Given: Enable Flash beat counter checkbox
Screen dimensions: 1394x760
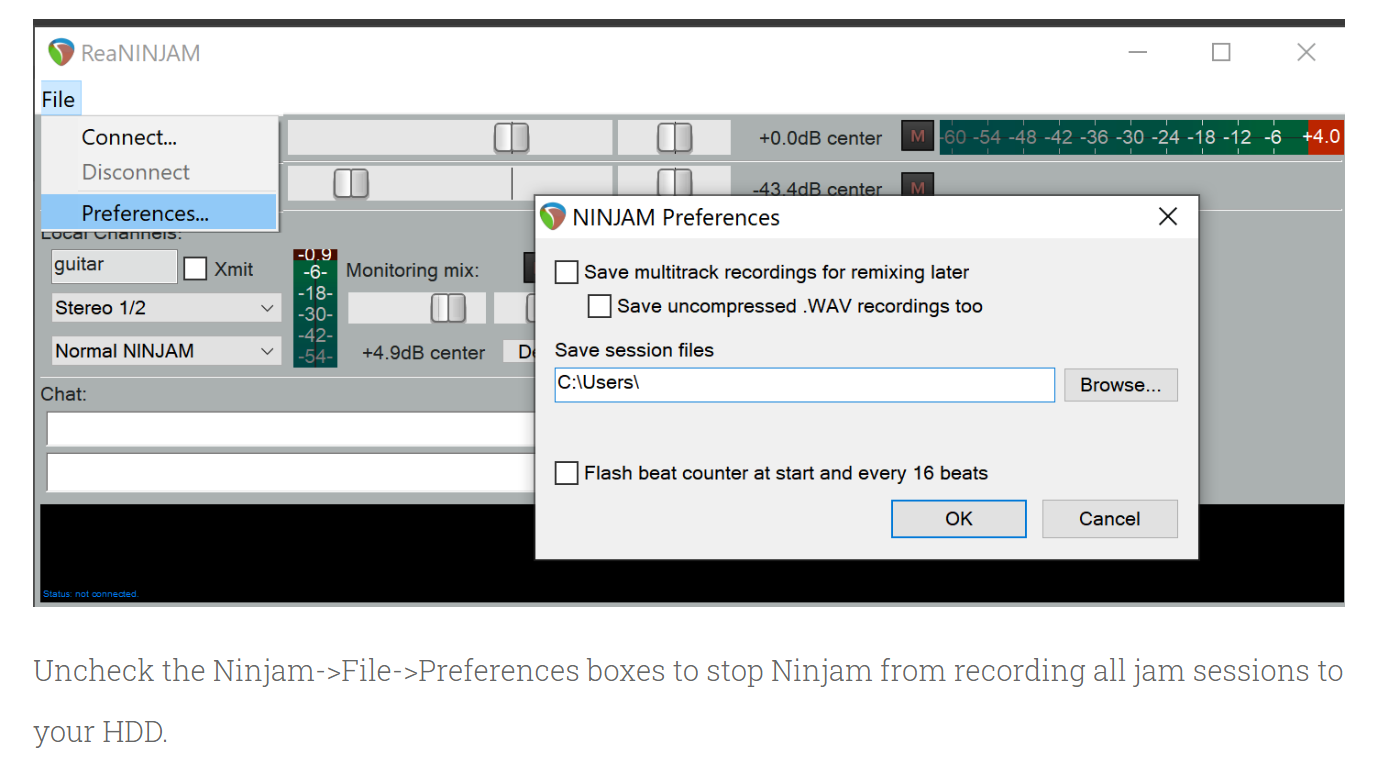Looking at the screenshot, I should click(x=567, y=473).
